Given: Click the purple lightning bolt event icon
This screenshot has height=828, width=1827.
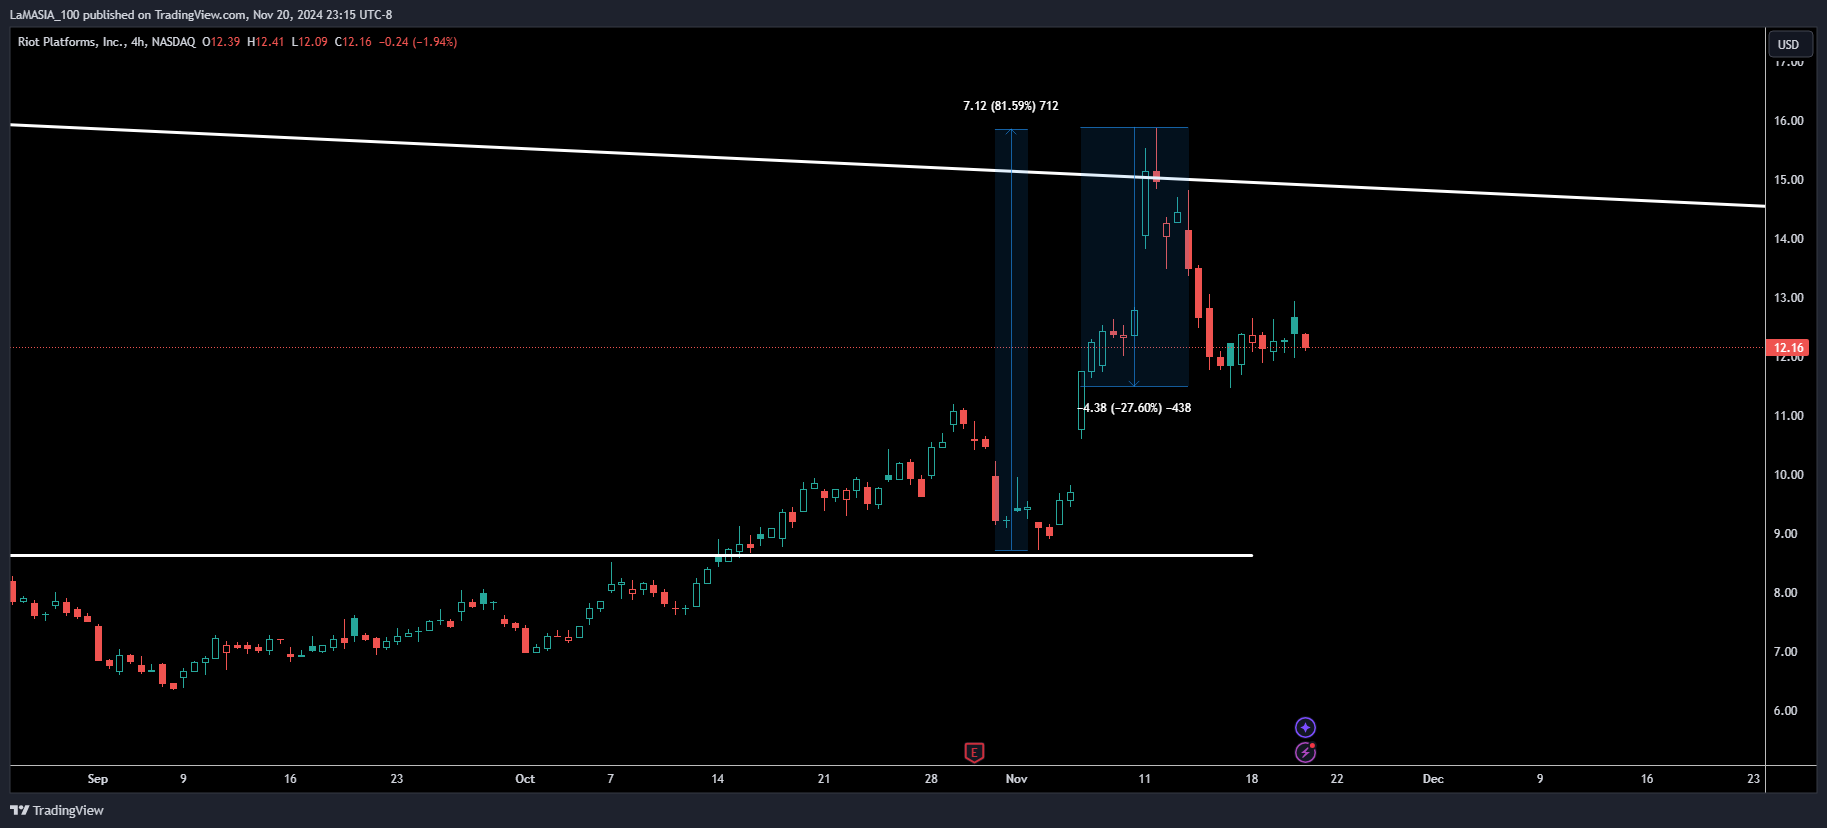Looking at the screenshot, I should (x=1305, y=752).
